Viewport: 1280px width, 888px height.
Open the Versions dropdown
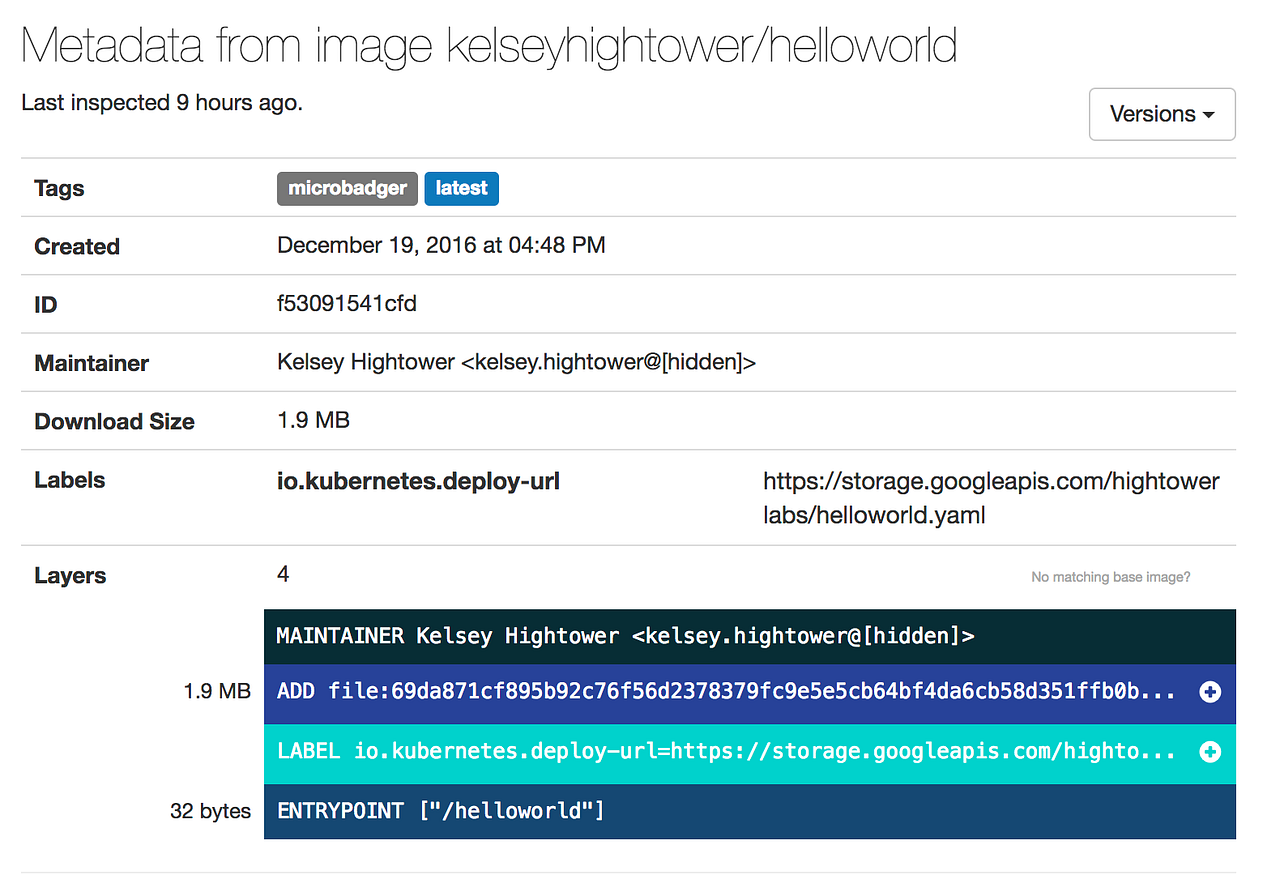pos(1162,114)
